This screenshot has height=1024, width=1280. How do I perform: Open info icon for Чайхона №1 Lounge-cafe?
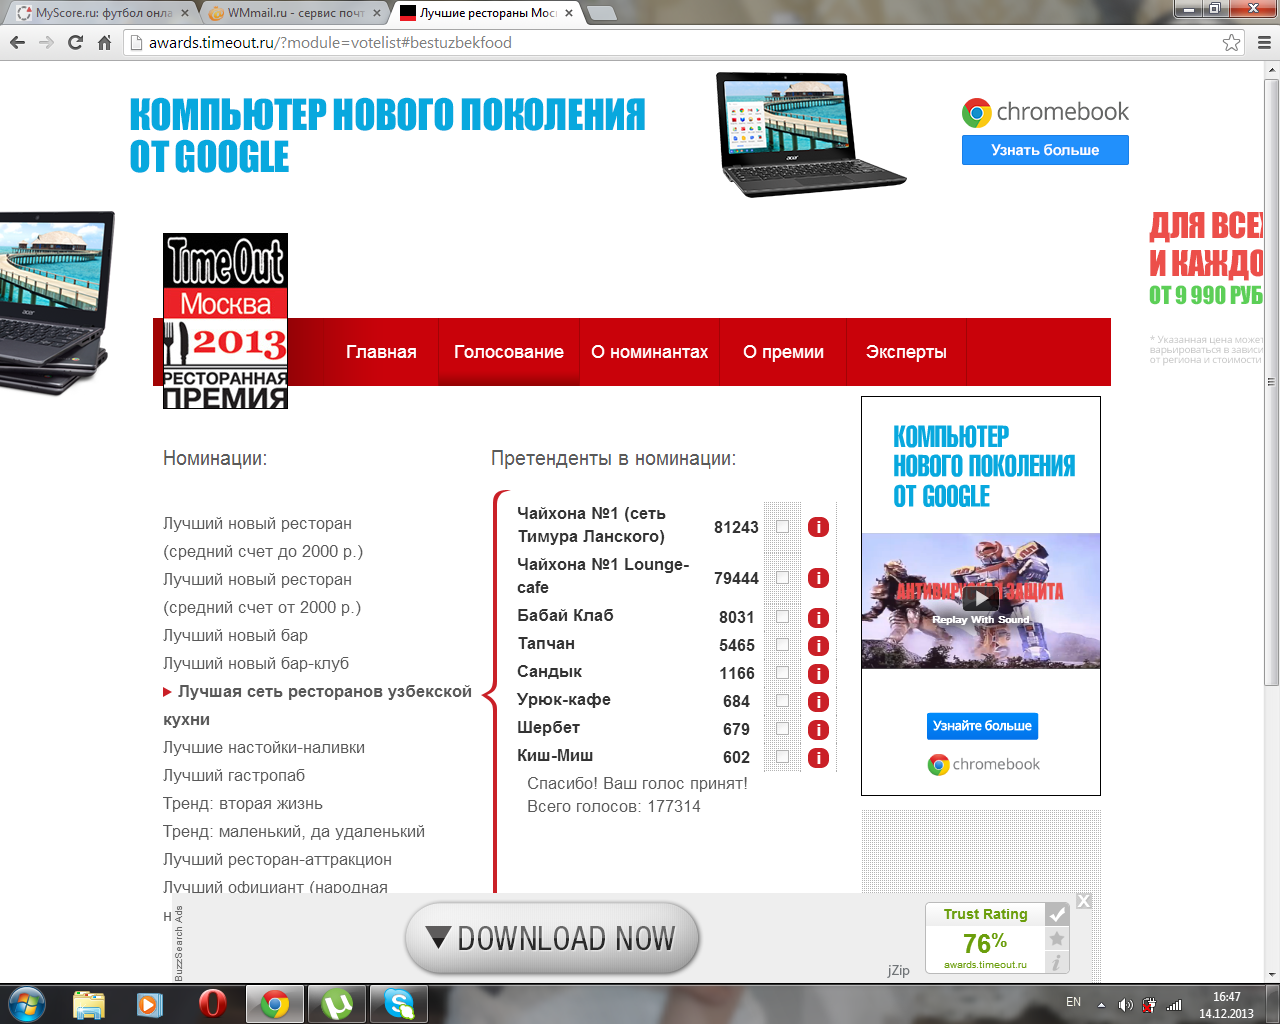point(818,578)
